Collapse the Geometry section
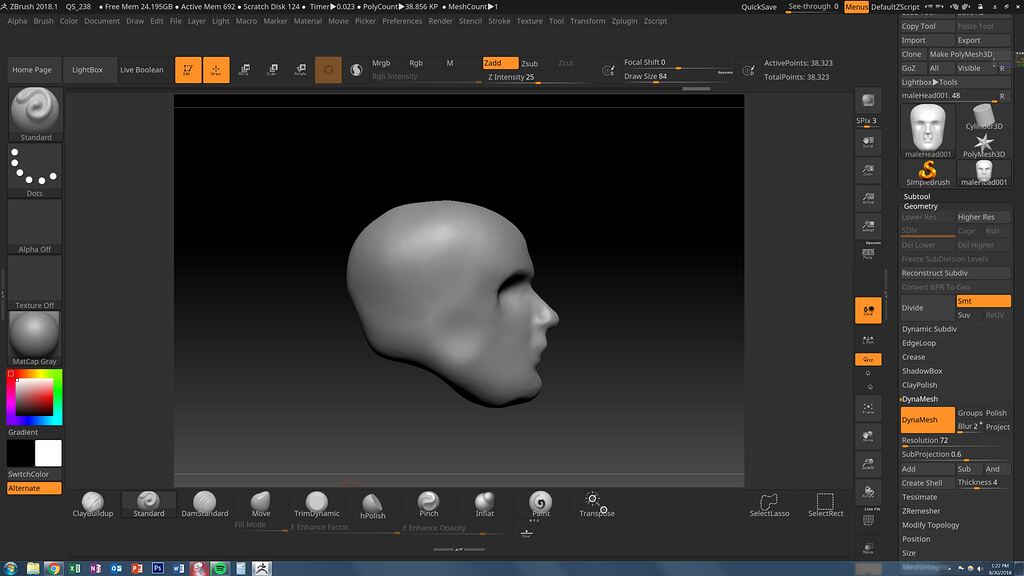 pos(920,206)
